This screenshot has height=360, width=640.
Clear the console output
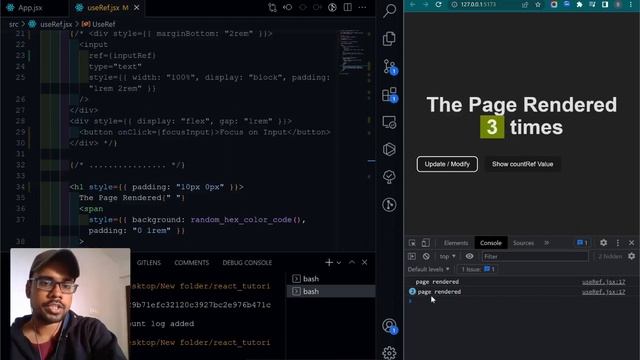[426, 256]
